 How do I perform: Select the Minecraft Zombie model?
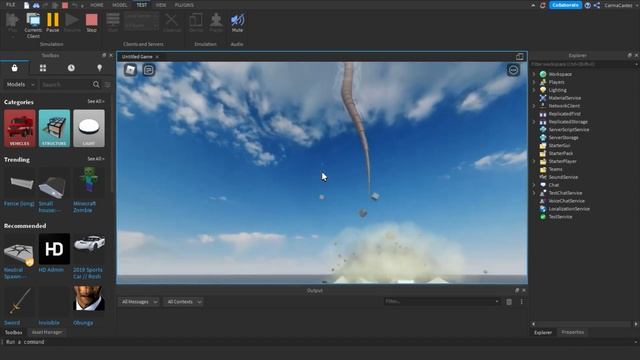click(x=88, y=190)
